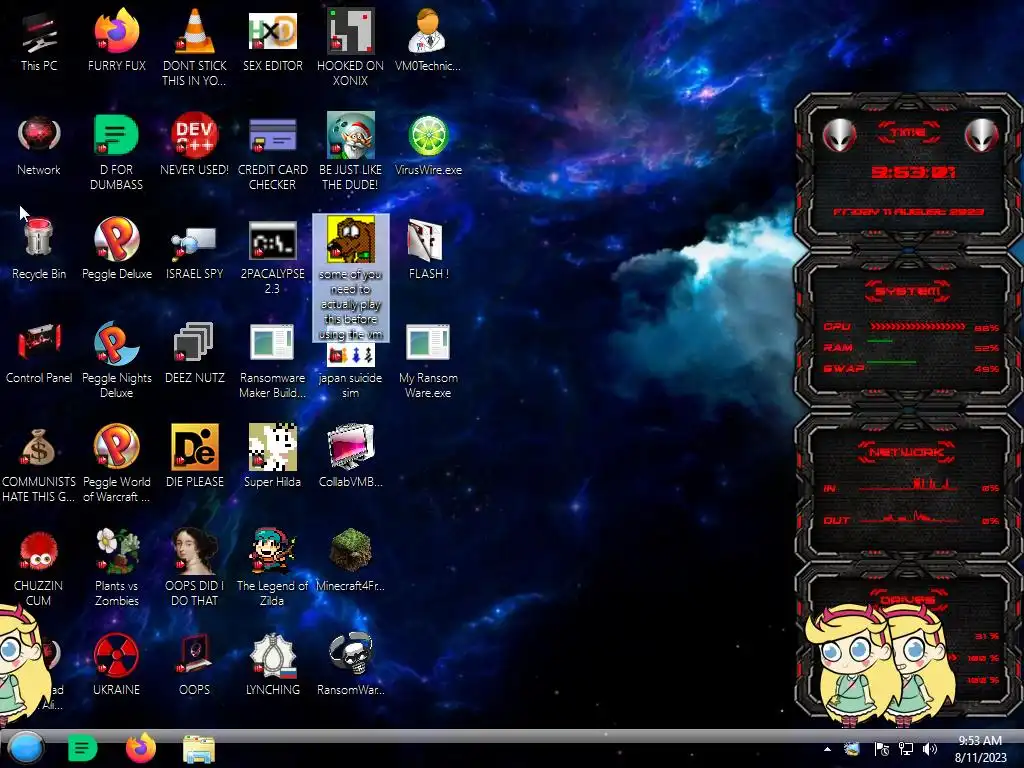Select the D FOR DUMBASS icon
The image size is (1024, 768).
point(116,135)
